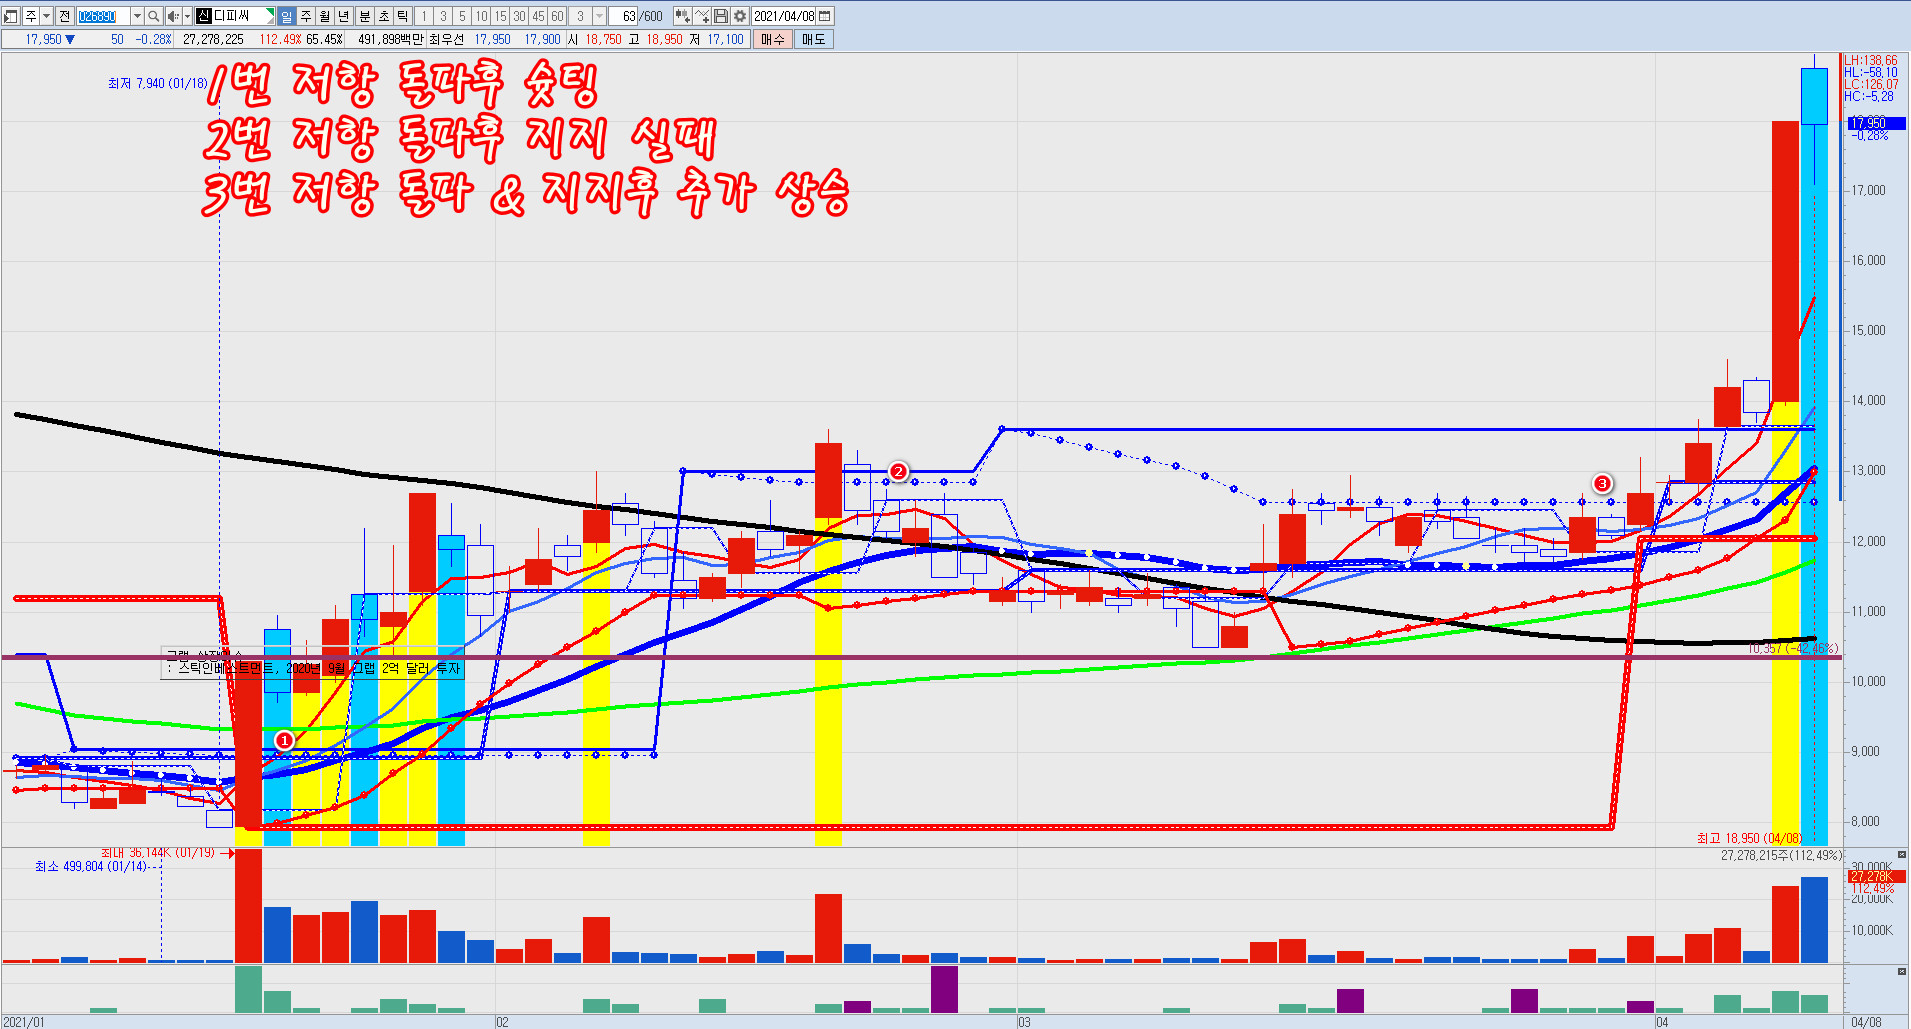This screenshot has height=1029, width=1911.
Task: Switch to 주 weekly period
Action: [x=306, y=16]
